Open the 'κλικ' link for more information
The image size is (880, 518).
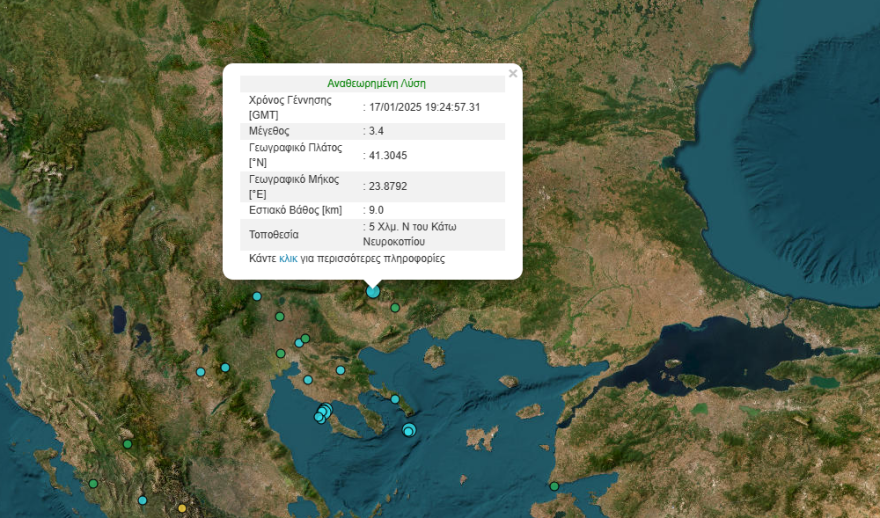288,258
